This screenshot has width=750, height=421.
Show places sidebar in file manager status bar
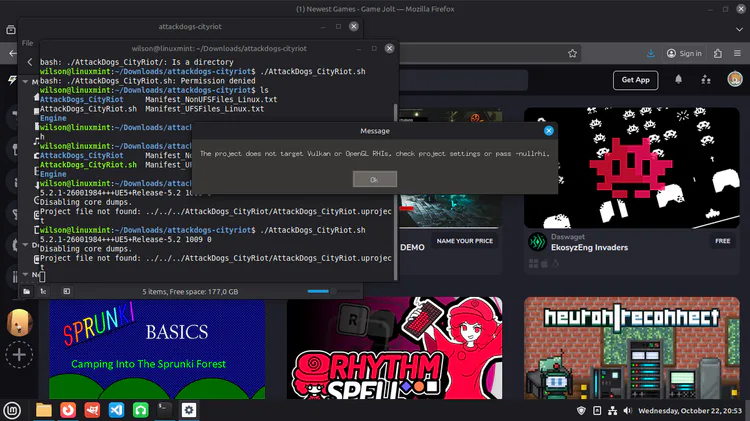click(x=27, y=291)
